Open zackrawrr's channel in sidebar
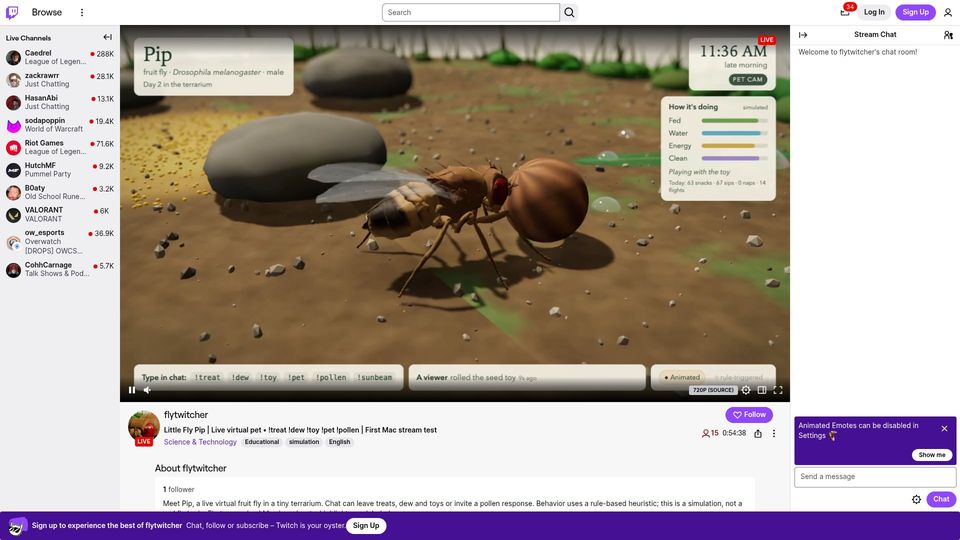 [x=60, y=80]
